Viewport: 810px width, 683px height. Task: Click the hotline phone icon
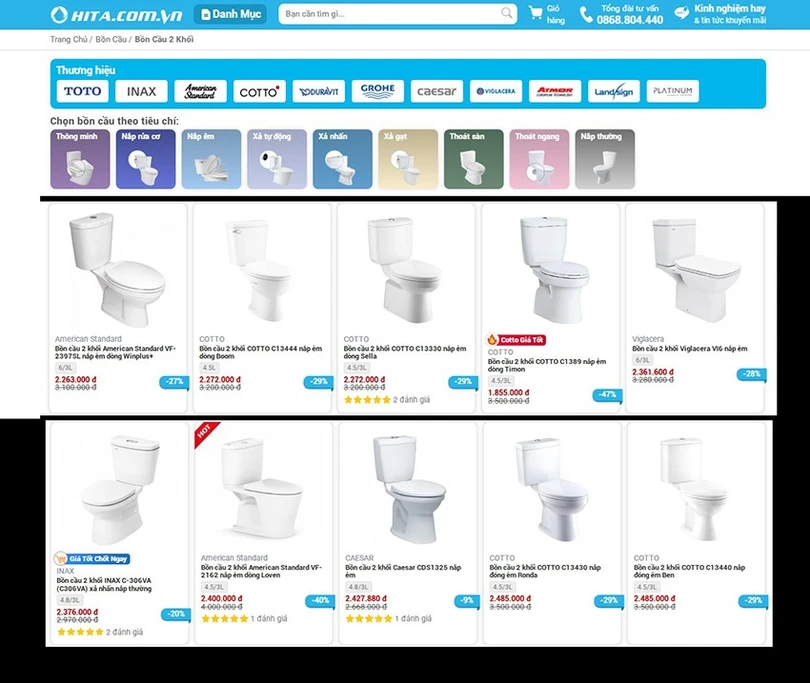(x=586, y=14)
